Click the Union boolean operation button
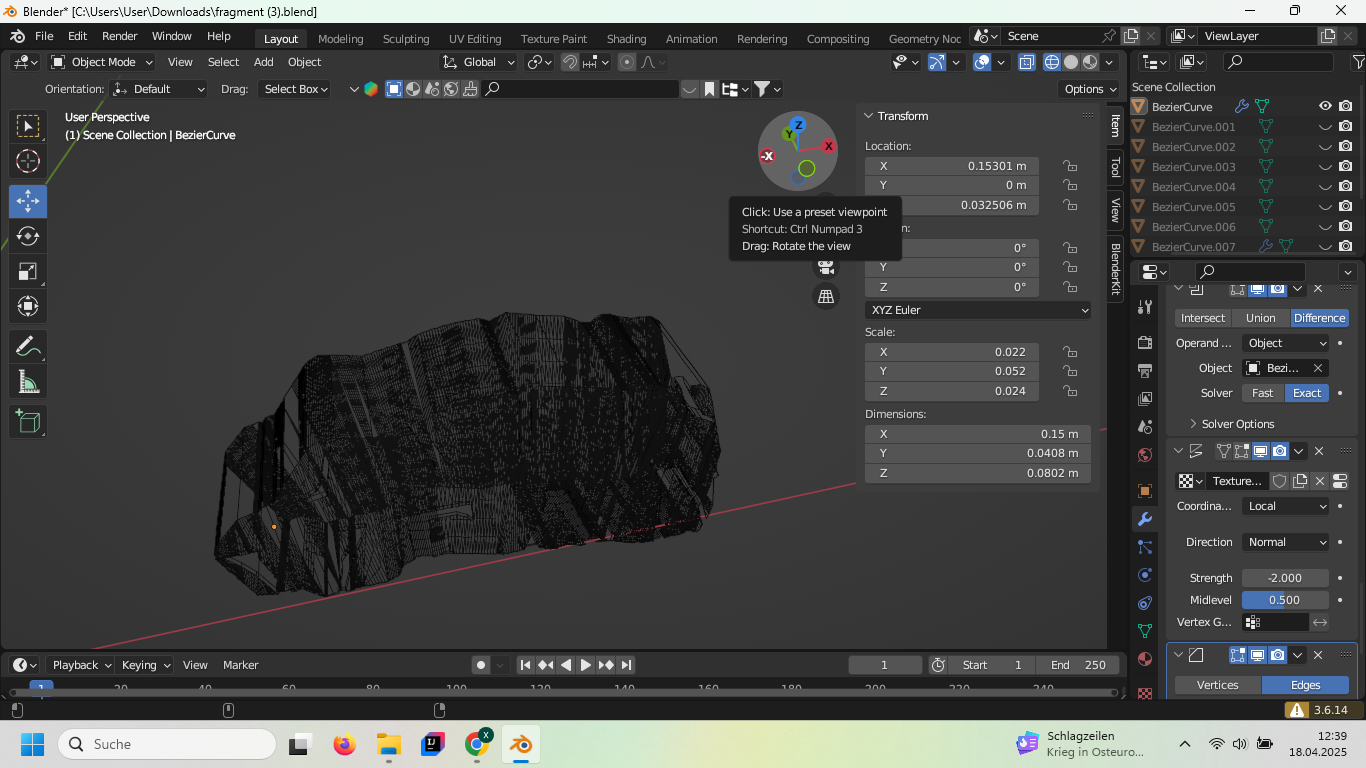The image size is (1366, 768). pos(1260,318)
